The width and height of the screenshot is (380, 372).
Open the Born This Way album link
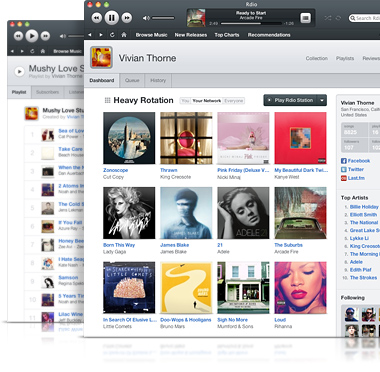(119, 245)
